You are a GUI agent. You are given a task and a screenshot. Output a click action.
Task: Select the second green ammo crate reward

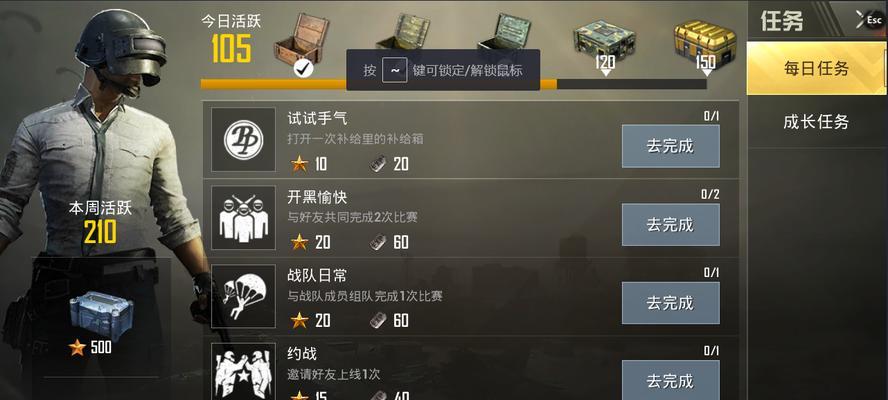402,32
